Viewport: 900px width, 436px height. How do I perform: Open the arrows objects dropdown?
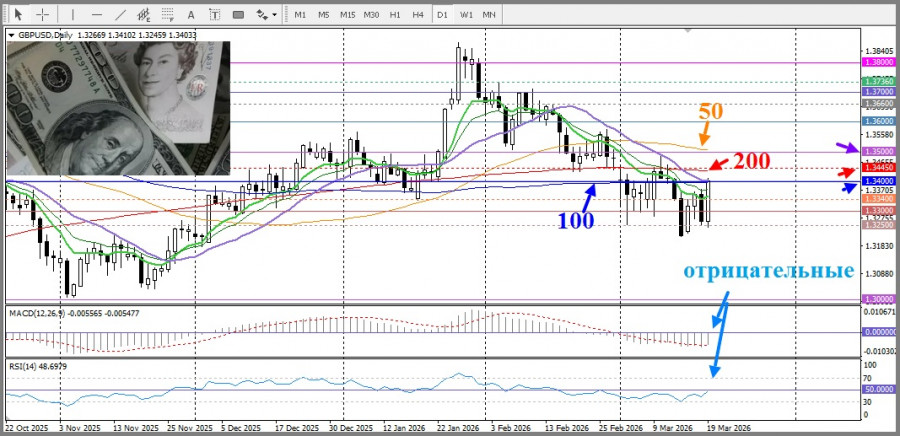(x=266, y=15)
